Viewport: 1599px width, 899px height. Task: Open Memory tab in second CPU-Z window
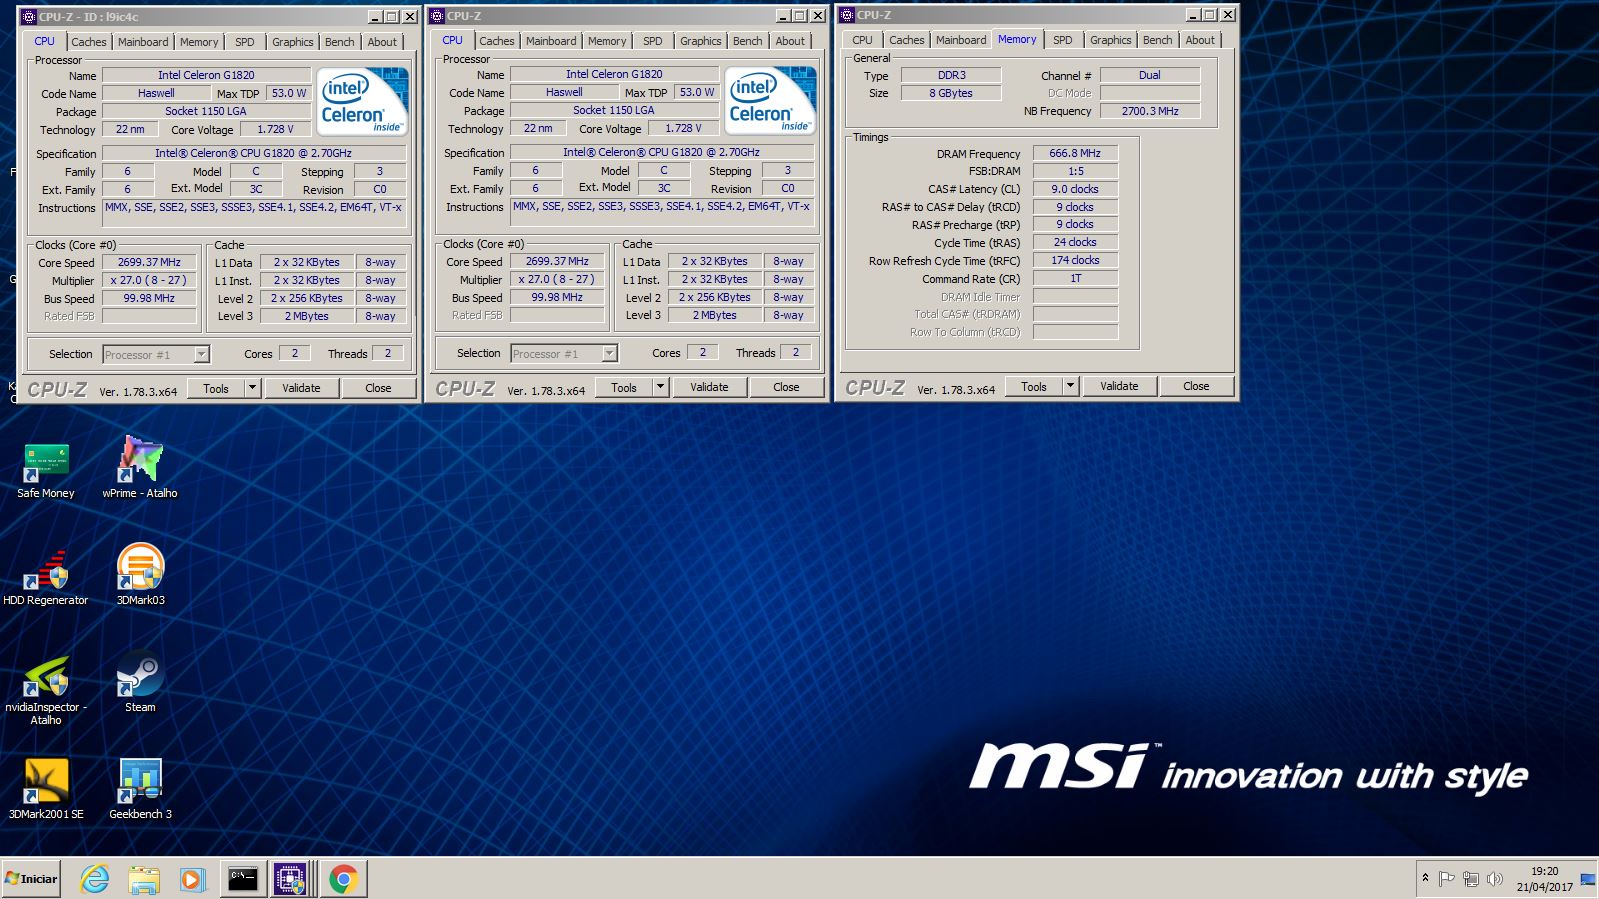pos(607,41)
